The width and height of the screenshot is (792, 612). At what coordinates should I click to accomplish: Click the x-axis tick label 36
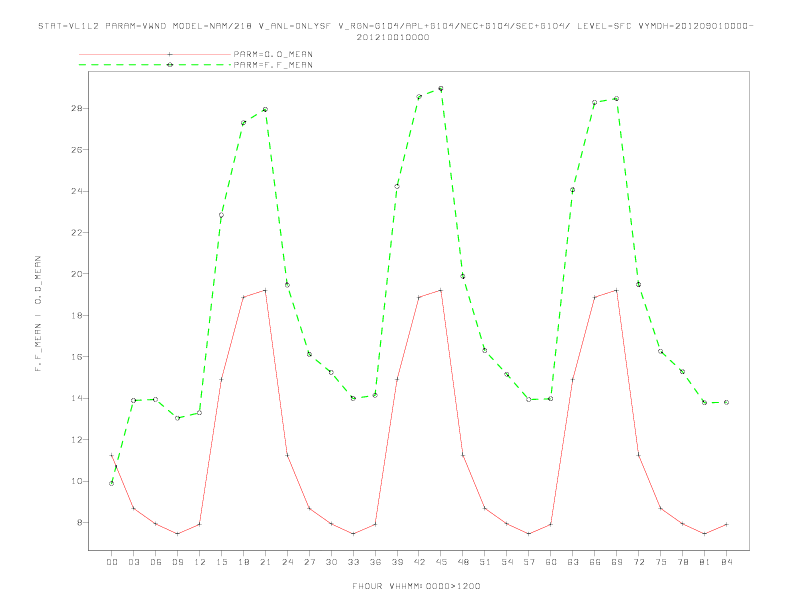coord(375,562)
